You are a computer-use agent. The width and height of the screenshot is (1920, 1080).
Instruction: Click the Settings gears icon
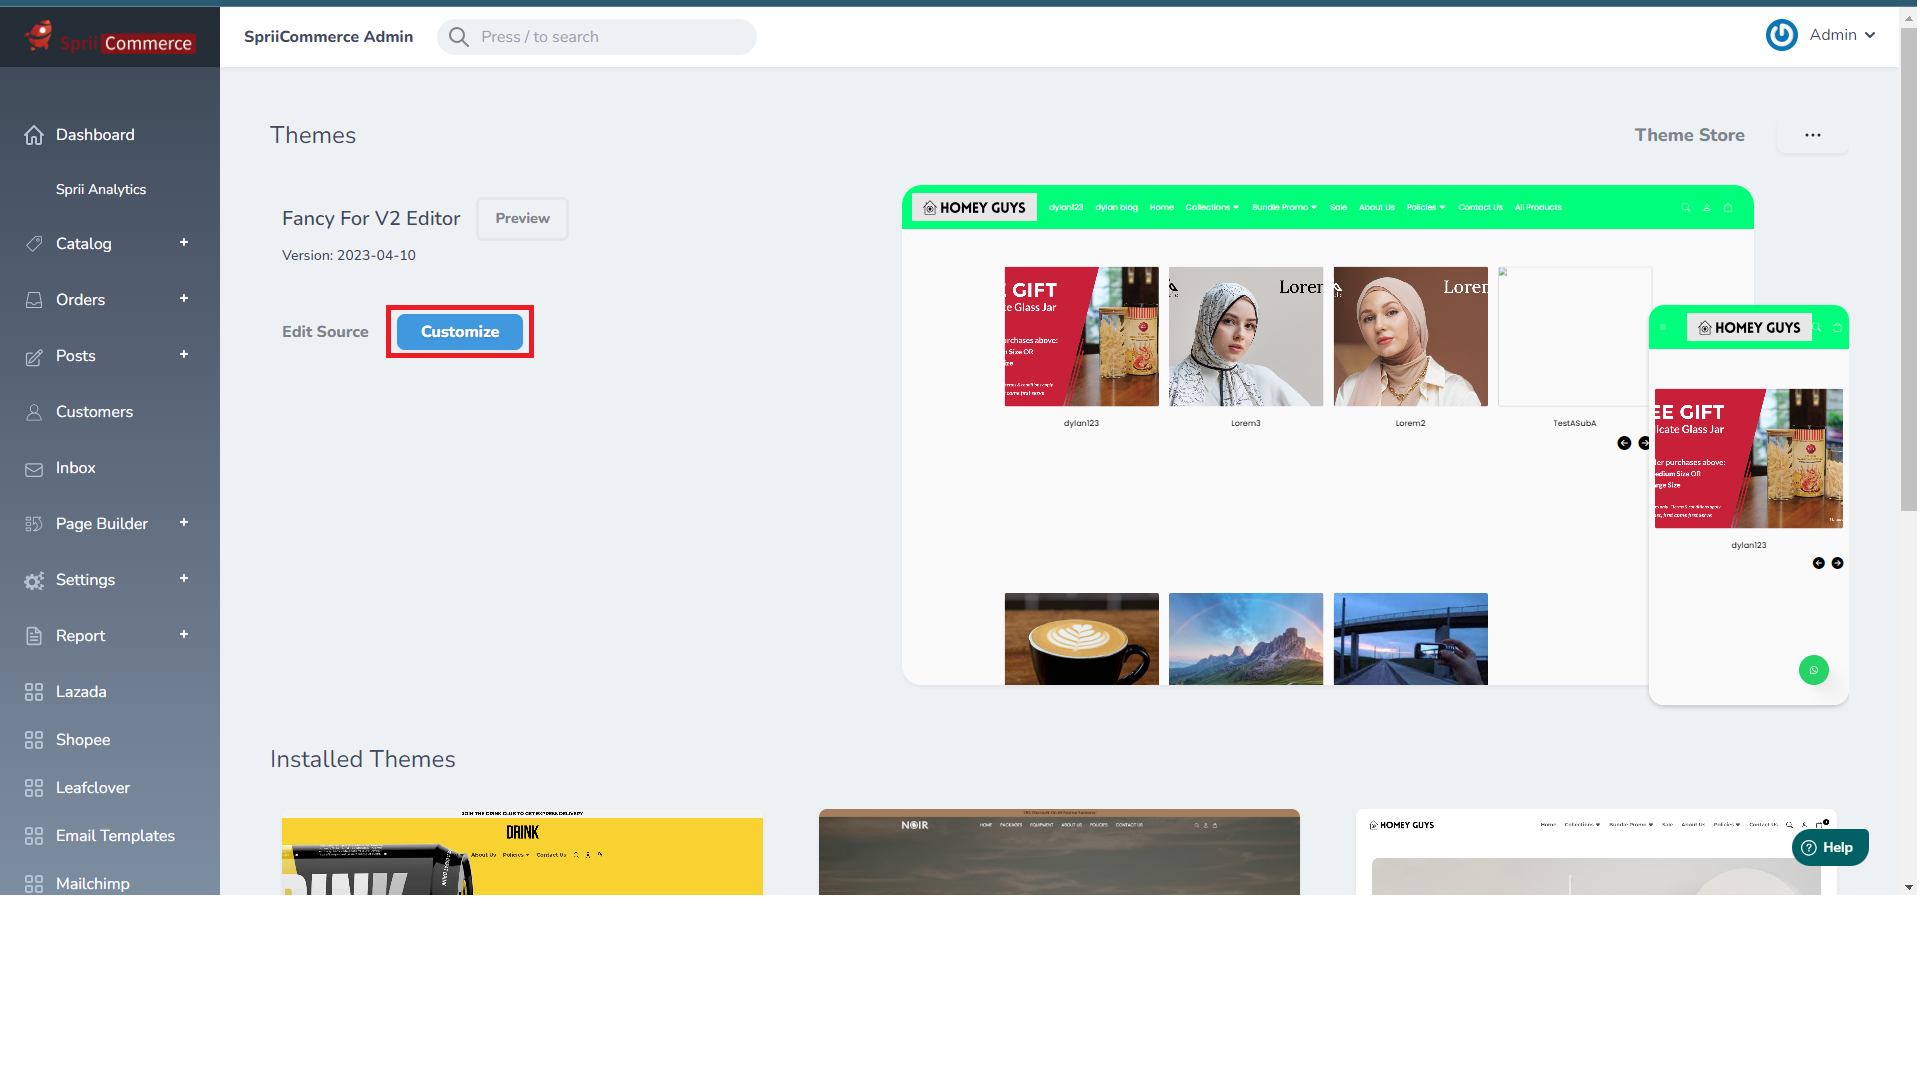pyautogui.click(x=34, y=581)
